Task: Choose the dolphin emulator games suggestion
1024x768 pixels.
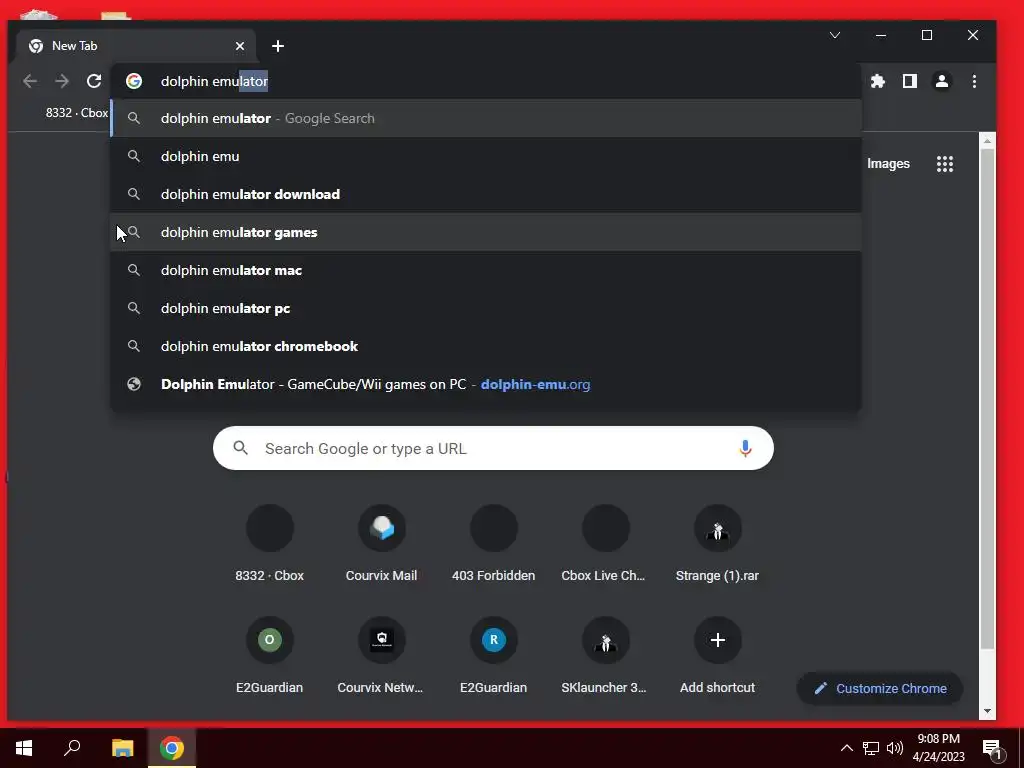Action: pos(487,232)
